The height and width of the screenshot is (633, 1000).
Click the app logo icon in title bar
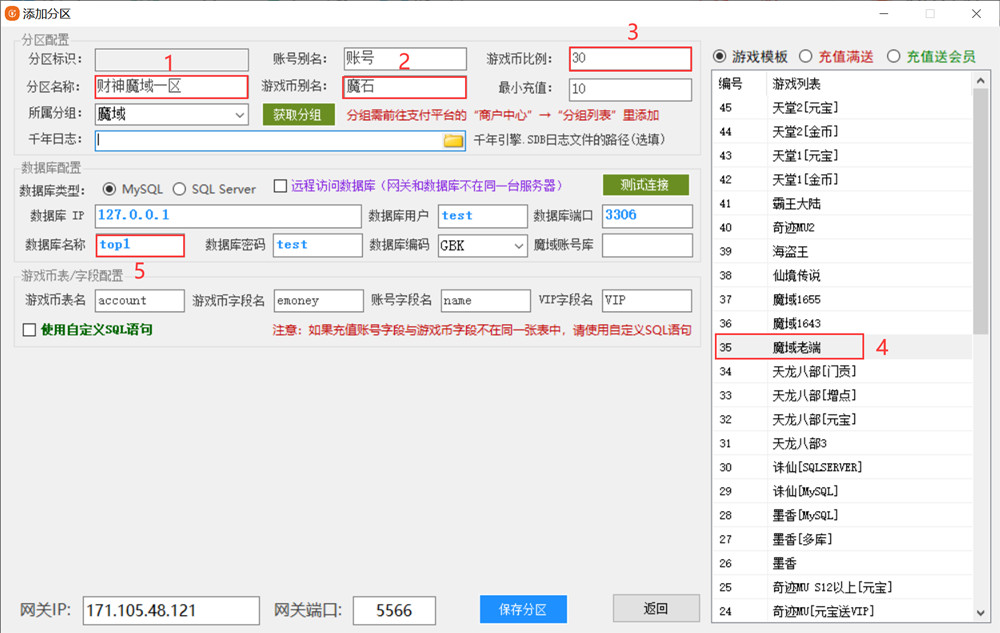click(11, 13)
